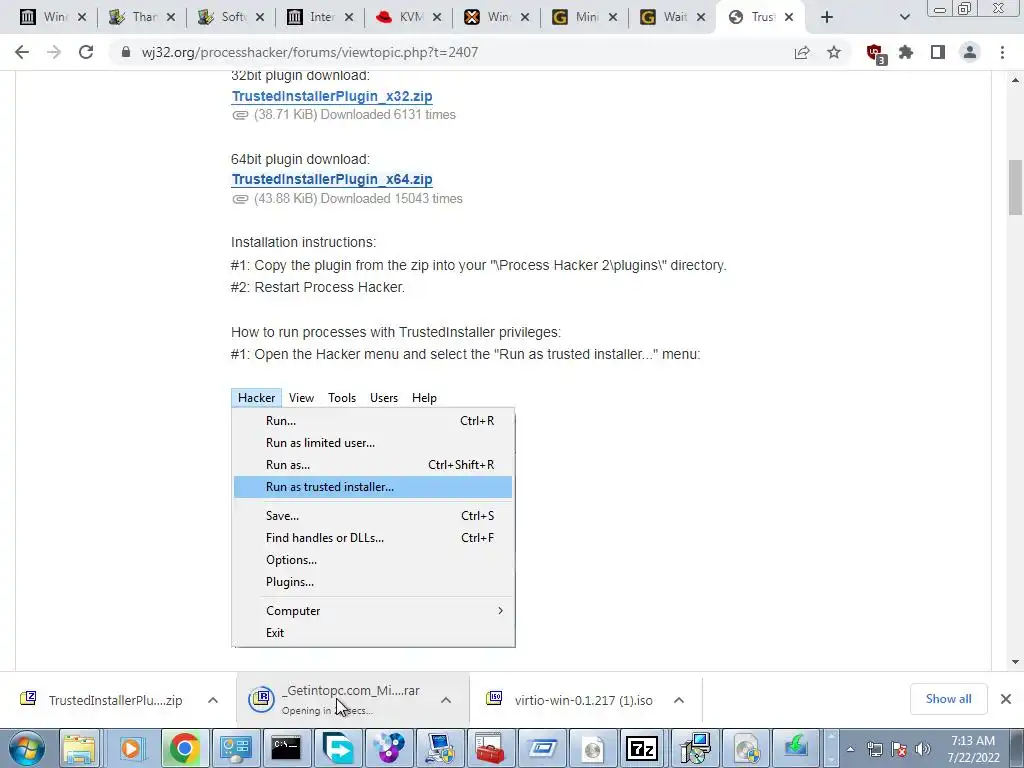The height and width of the screenshot is (768, 1024).
Task: Click the volume speaker tray icon
Action: tap(923, 749)
